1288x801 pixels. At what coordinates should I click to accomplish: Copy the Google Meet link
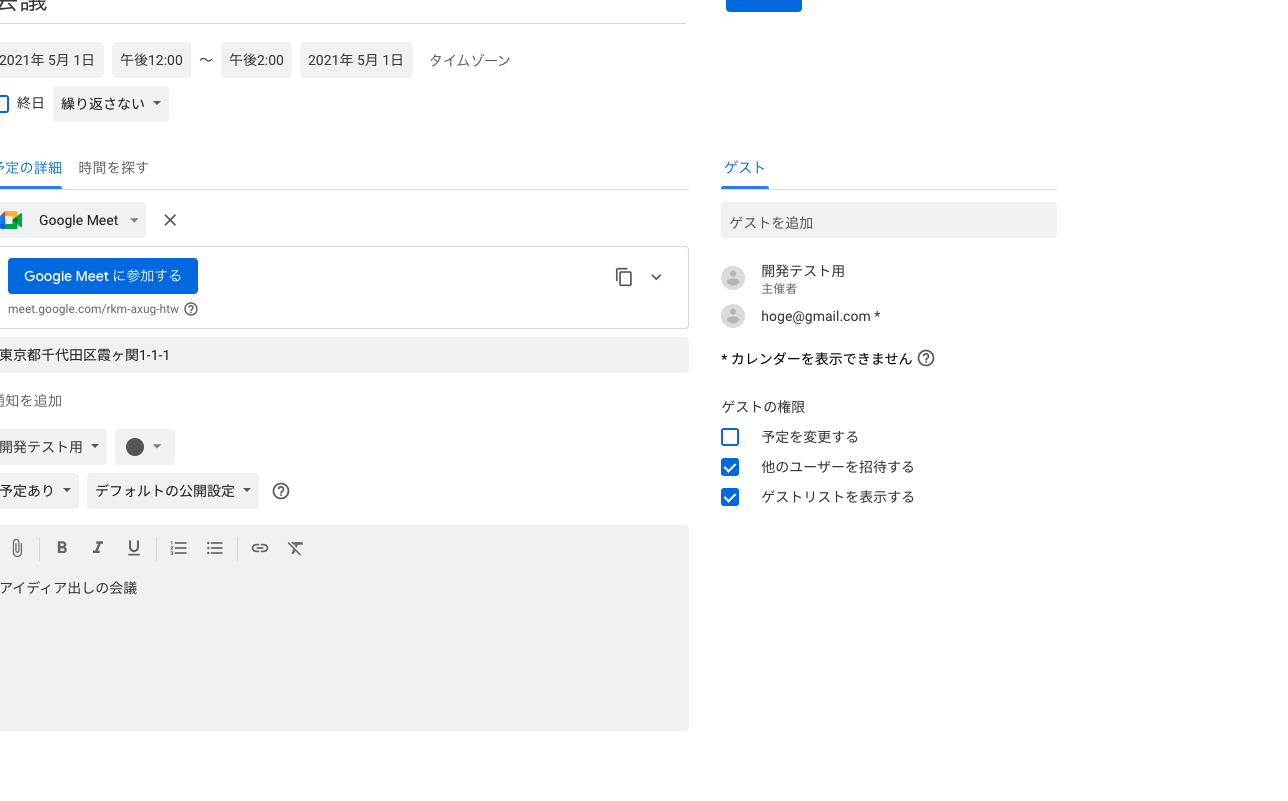pos(624,277)
